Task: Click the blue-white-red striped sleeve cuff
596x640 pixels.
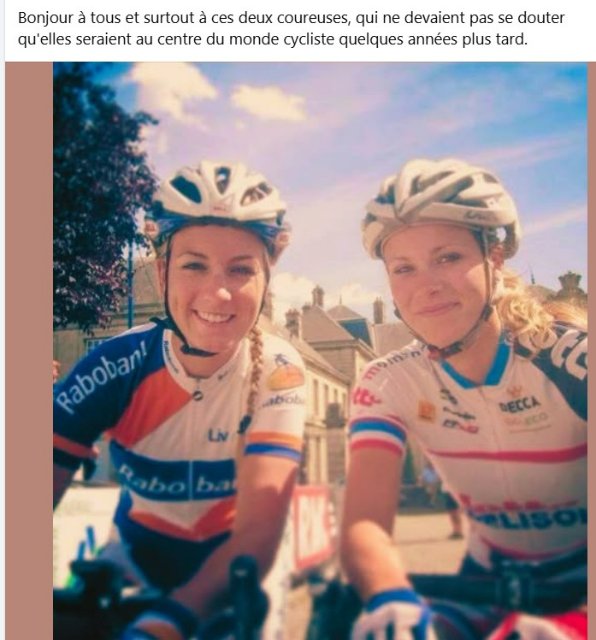Action: coord(378,435)
